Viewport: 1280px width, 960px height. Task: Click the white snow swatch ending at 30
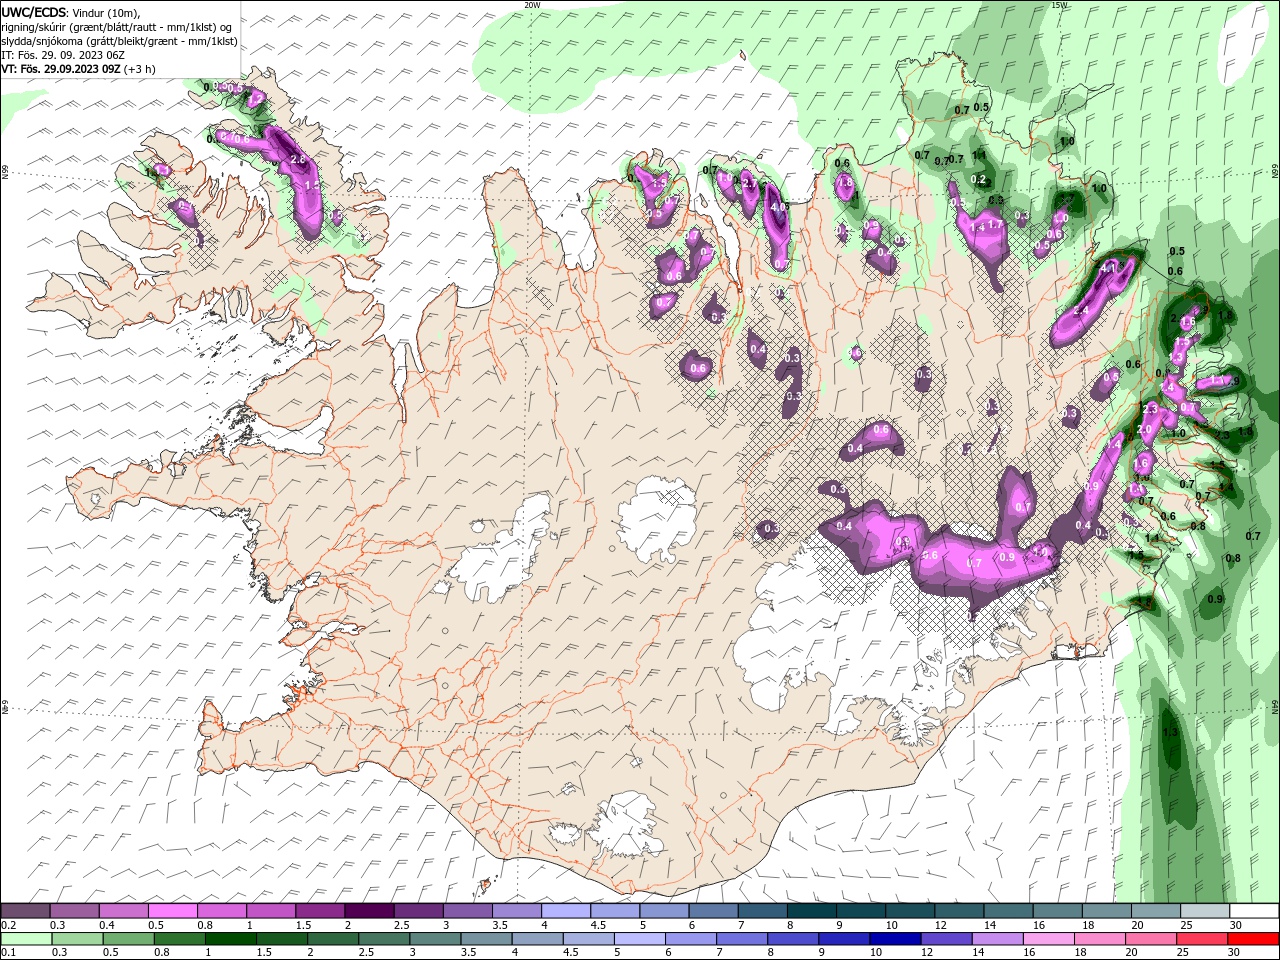click(x=1254, y=911)
